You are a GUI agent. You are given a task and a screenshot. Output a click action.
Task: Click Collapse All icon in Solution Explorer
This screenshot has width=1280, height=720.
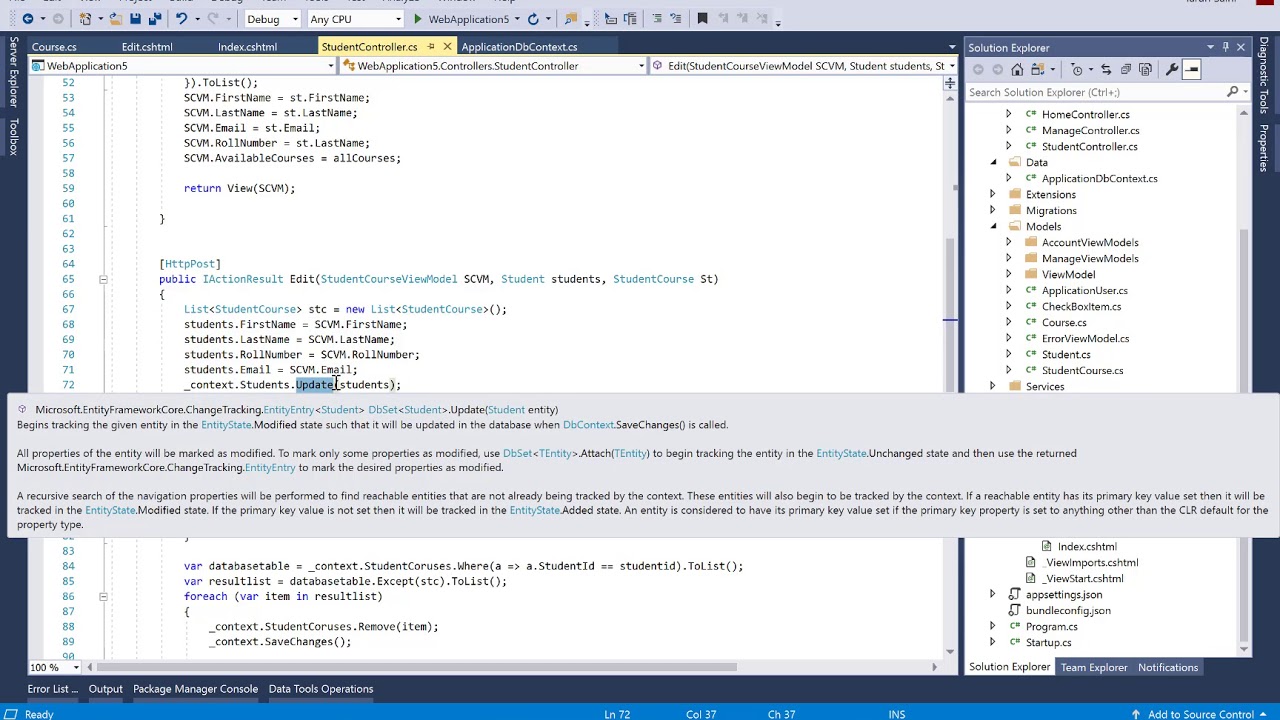coord(1125,69)
